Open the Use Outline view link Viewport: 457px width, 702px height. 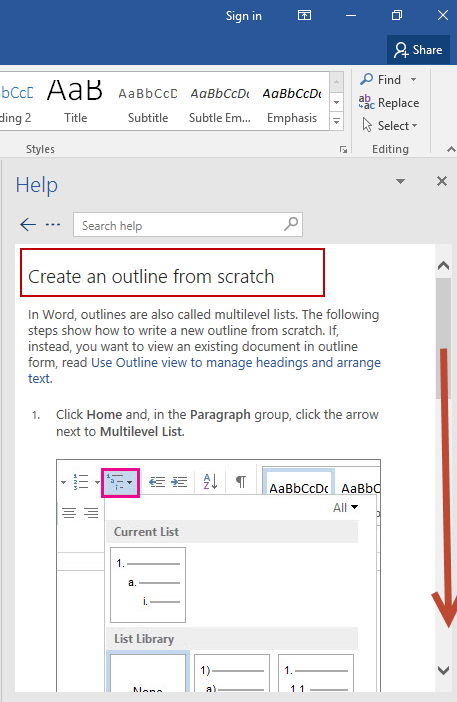coord(205,370)
